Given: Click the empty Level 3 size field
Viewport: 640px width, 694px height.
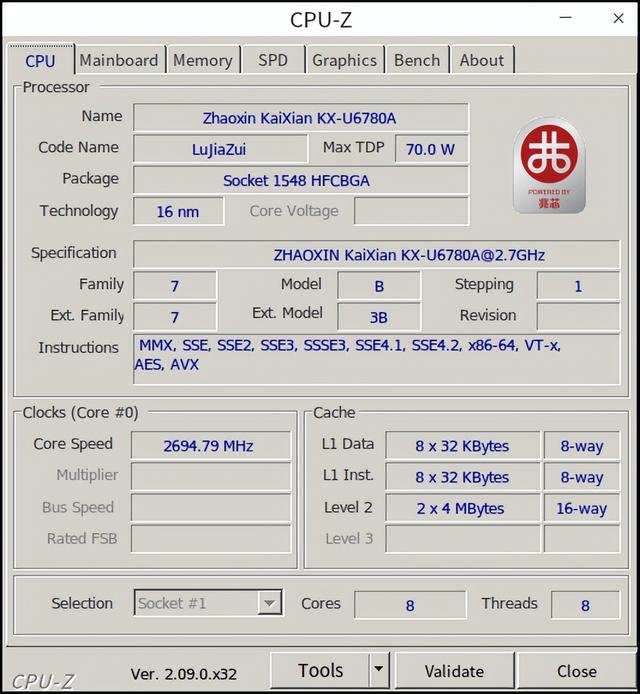Looking at the screenshot, I should 463,539.
